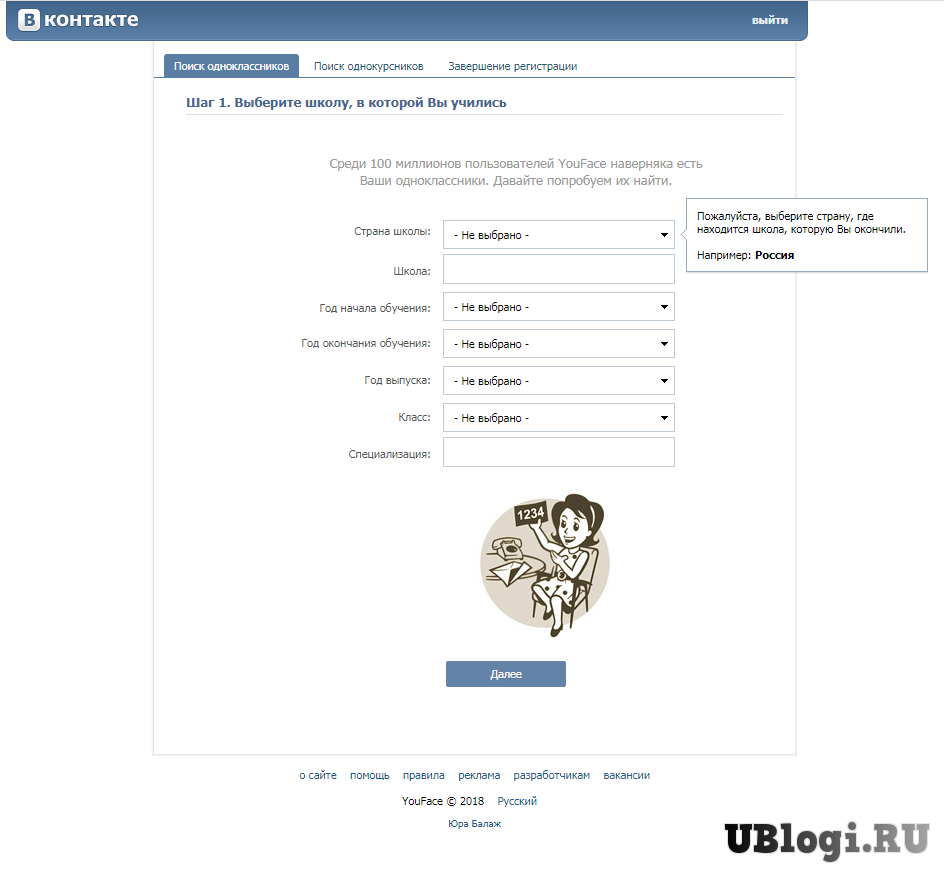This screenshot has height=874, width=944.
Task: Open the о сайте footer link
Action: tap(318, 775)
